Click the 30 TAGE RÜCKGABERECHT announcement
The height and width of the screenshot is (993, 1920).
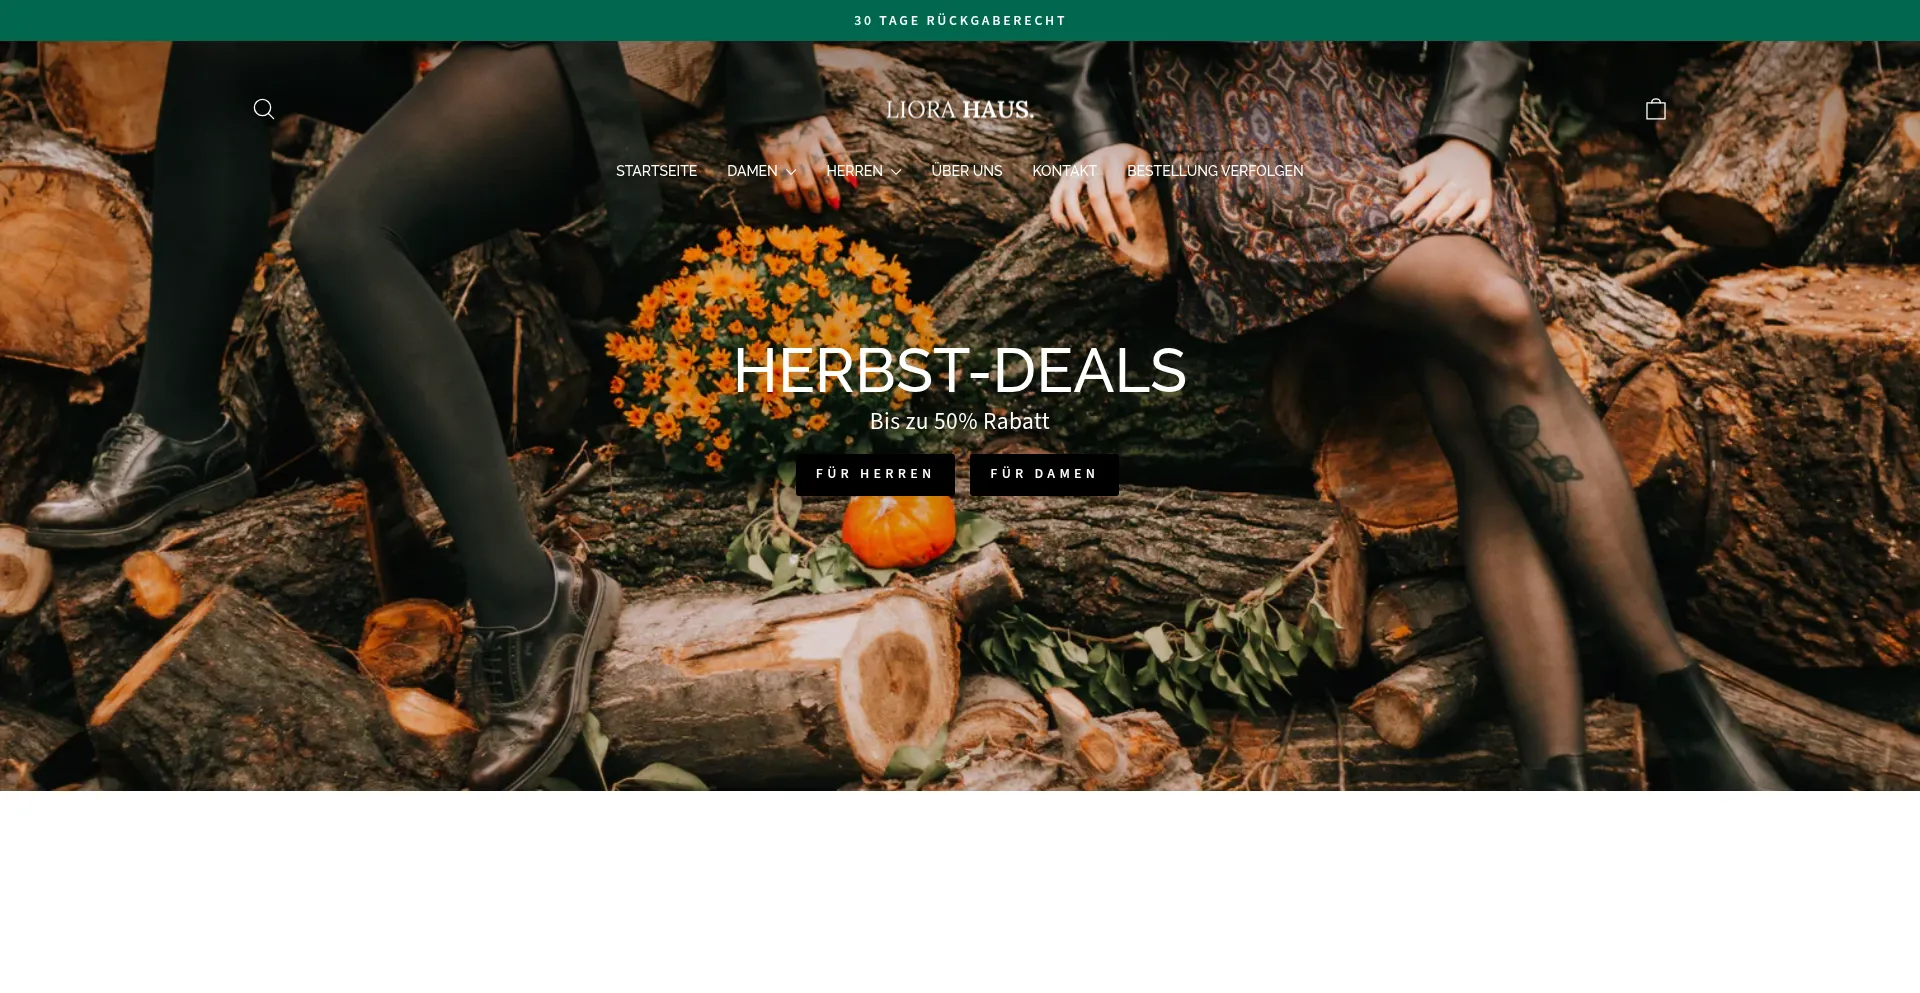click(960, 20)
